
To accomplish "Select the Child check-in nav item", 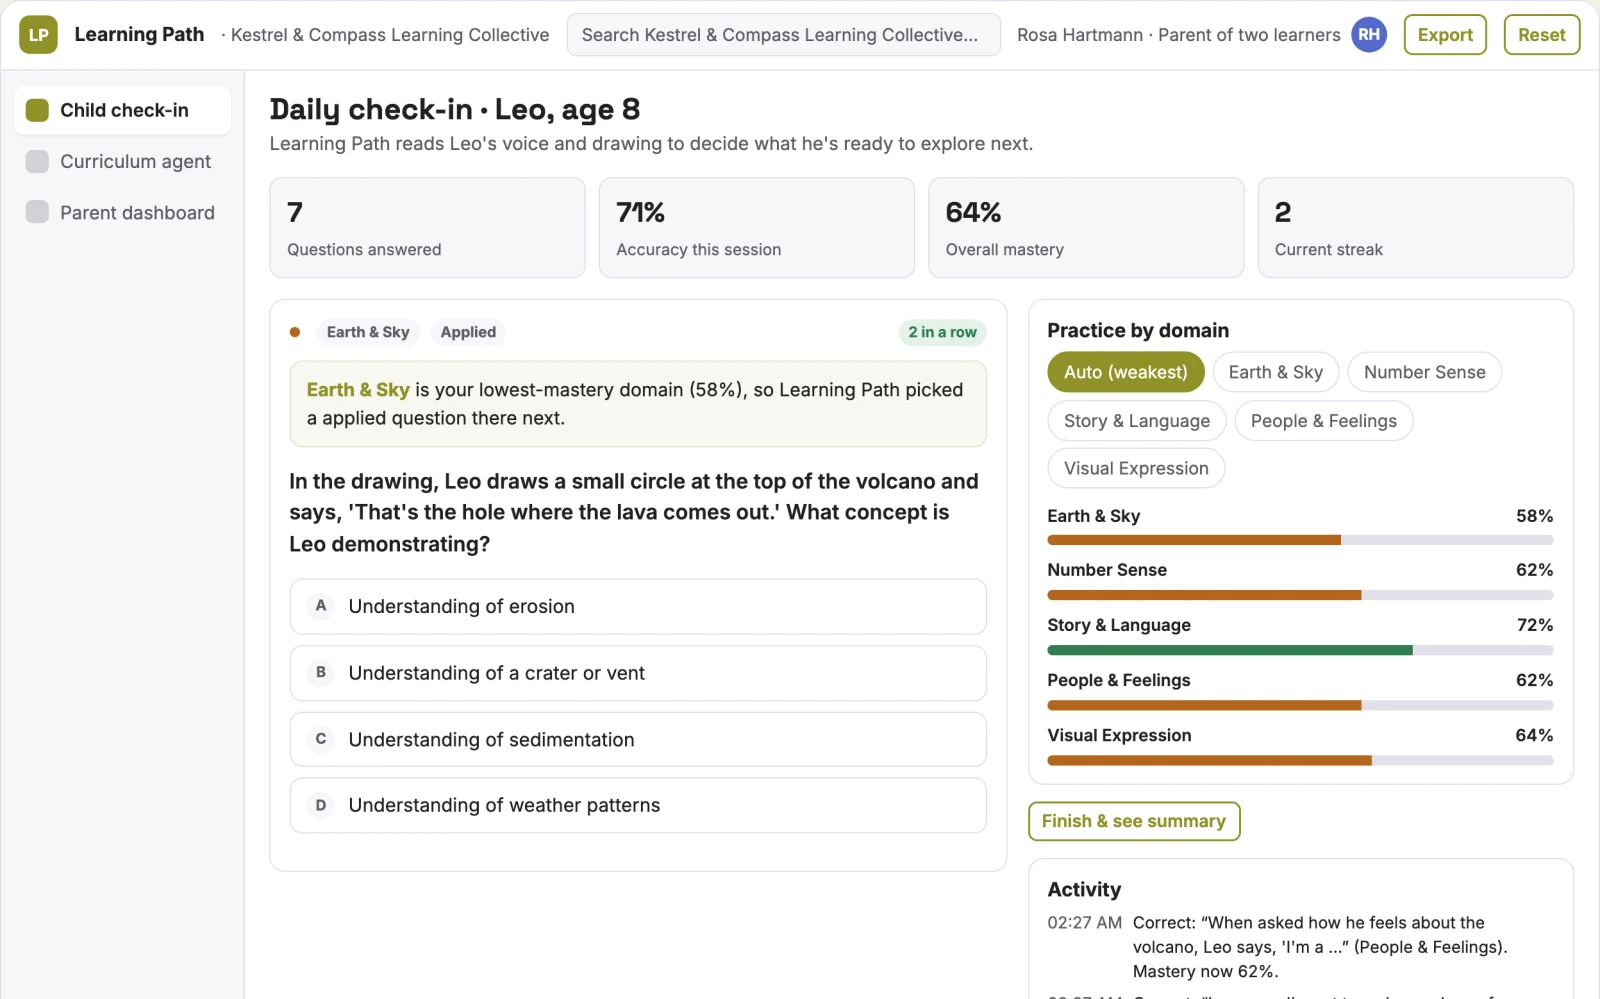I will 122,110.
